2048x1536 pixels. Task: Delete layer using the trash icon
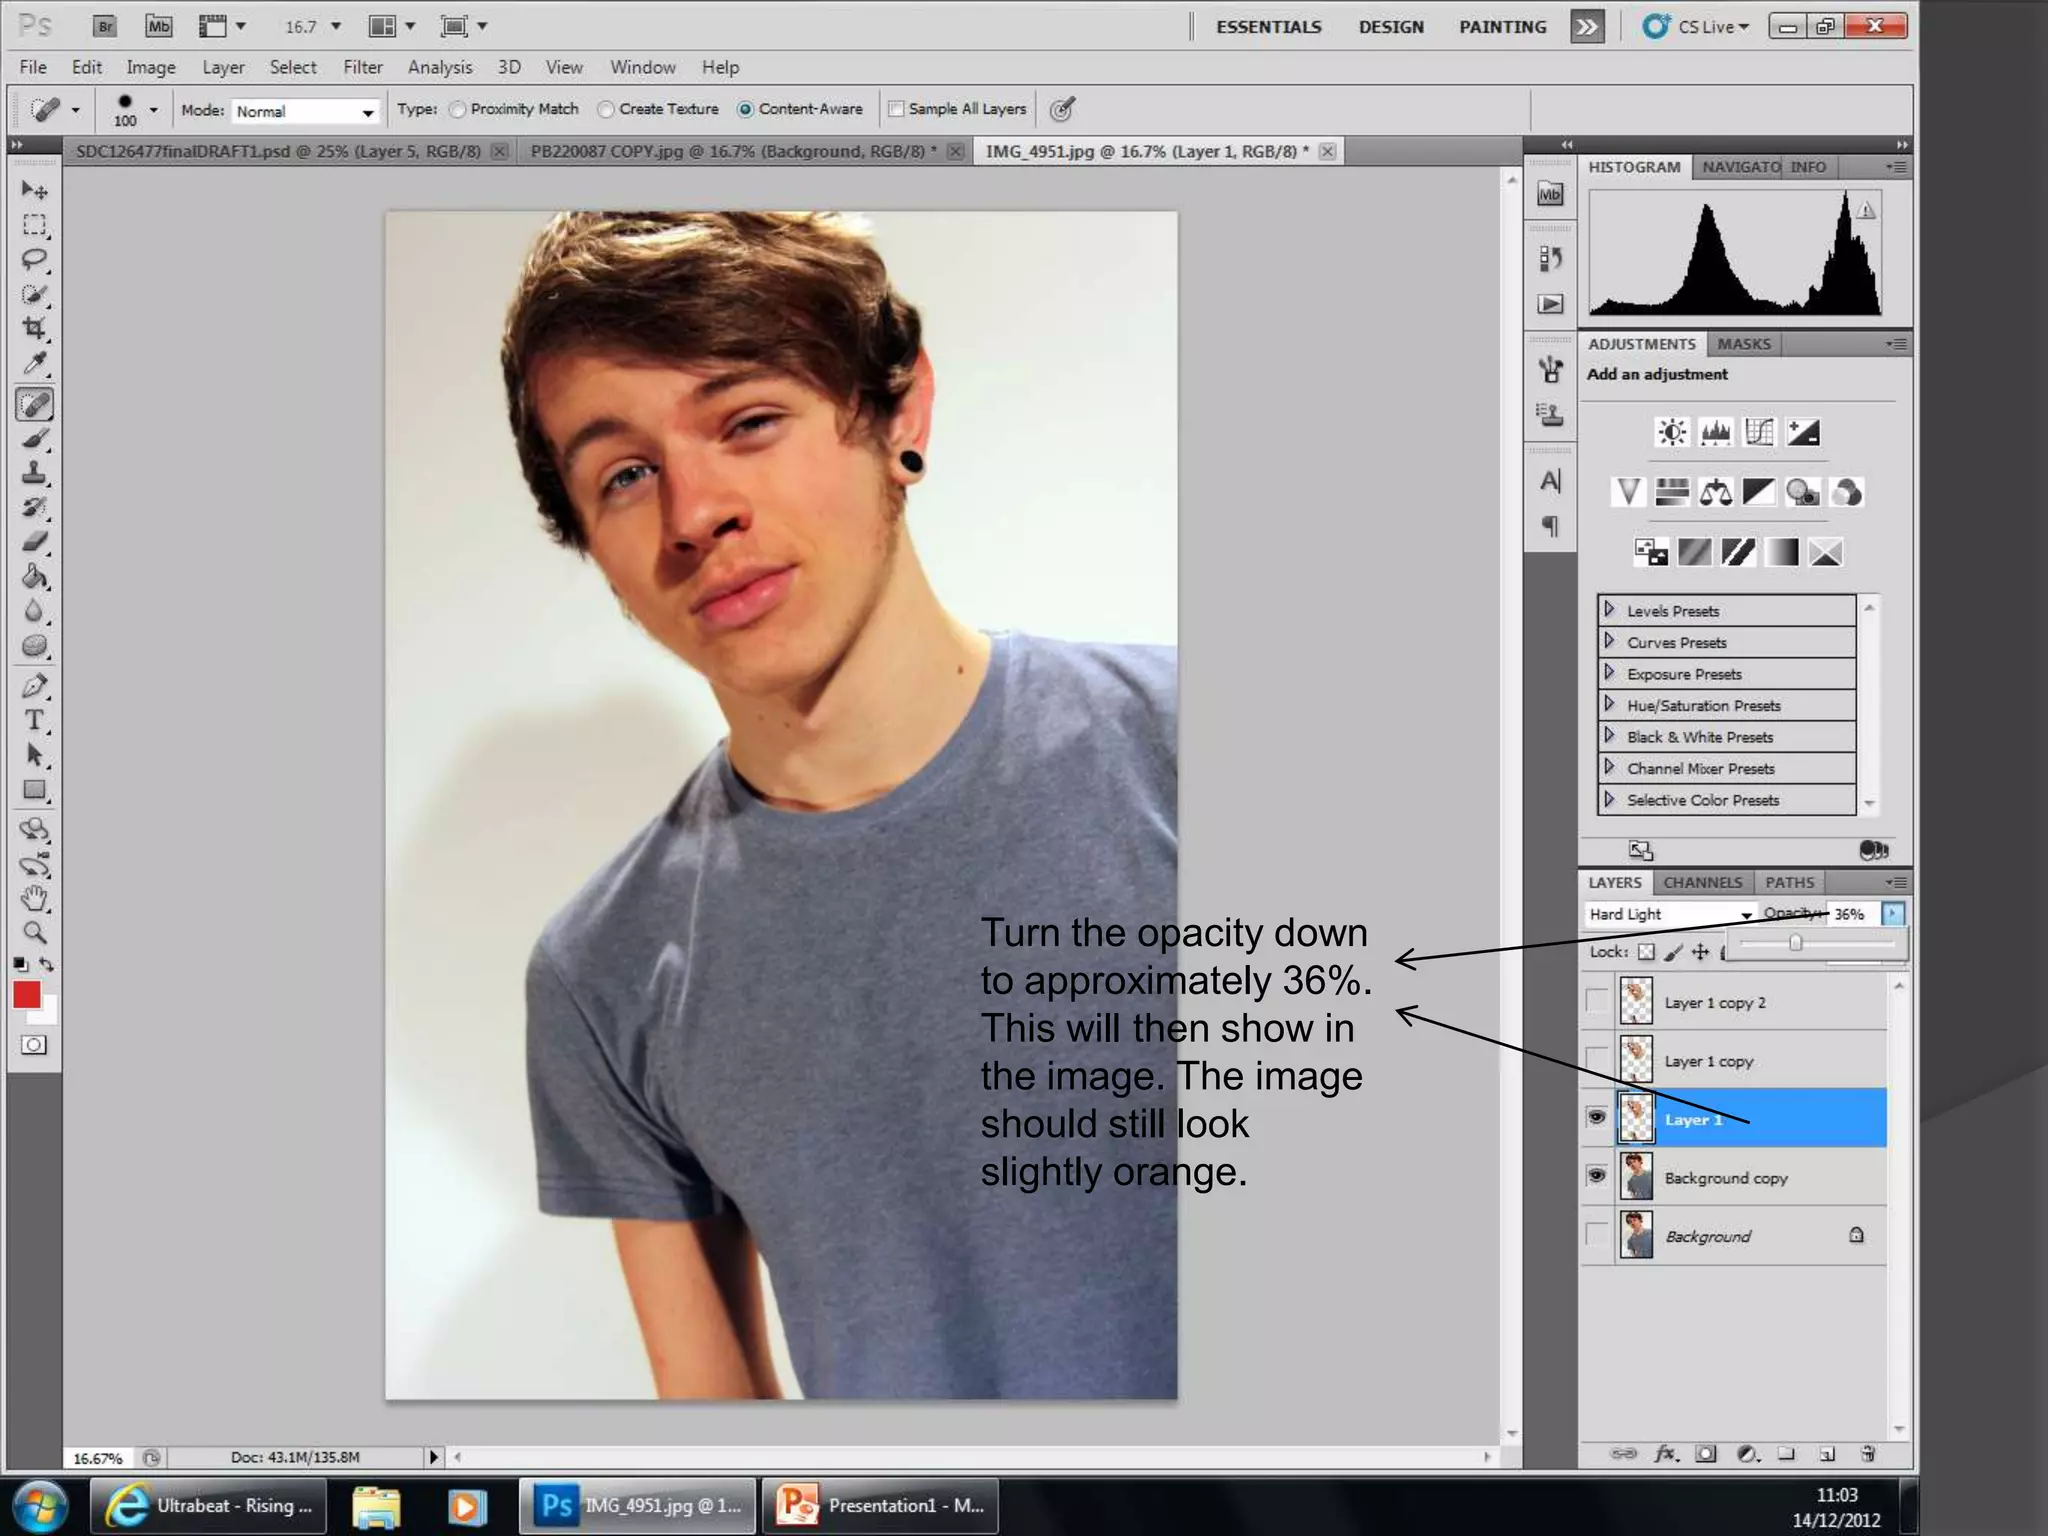(x=1868, y=1454)
